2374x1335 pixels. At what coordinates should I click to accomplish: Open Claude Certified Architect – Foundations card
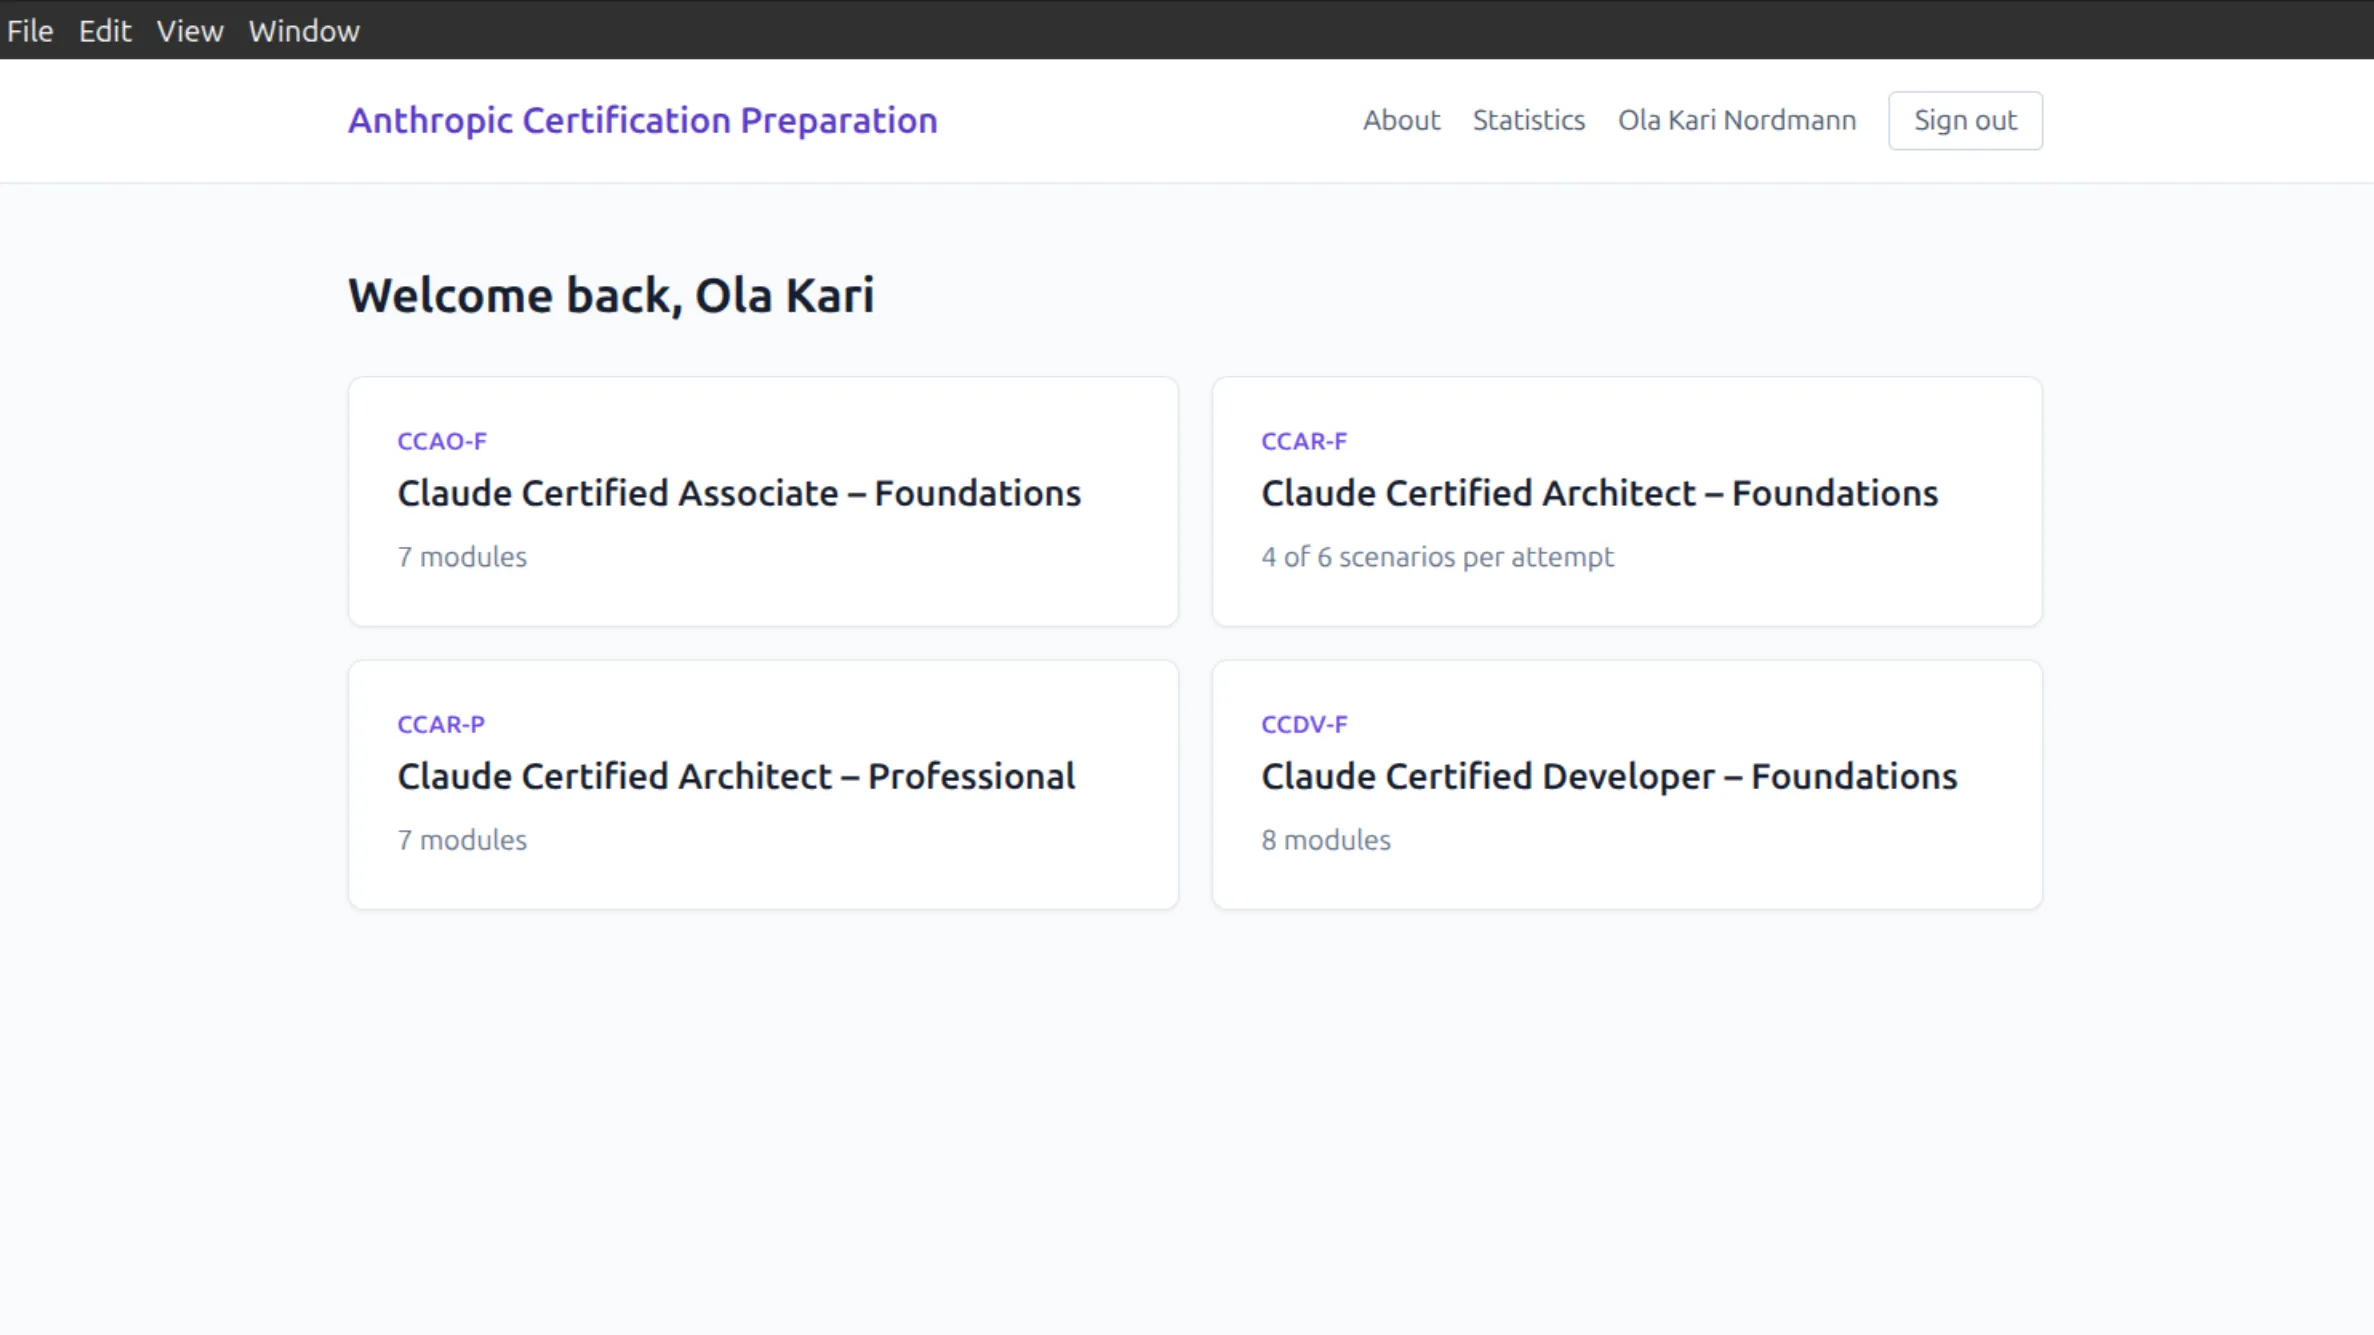(x=1627, y=501)
